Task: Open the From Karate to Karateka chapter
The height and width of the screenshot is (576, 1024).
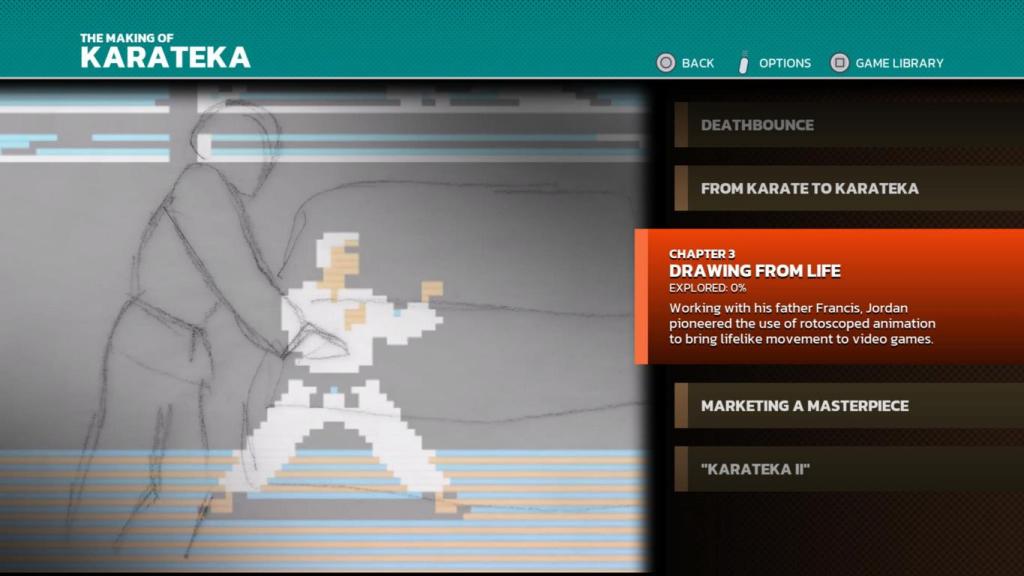Action: [x=809, y=188]
